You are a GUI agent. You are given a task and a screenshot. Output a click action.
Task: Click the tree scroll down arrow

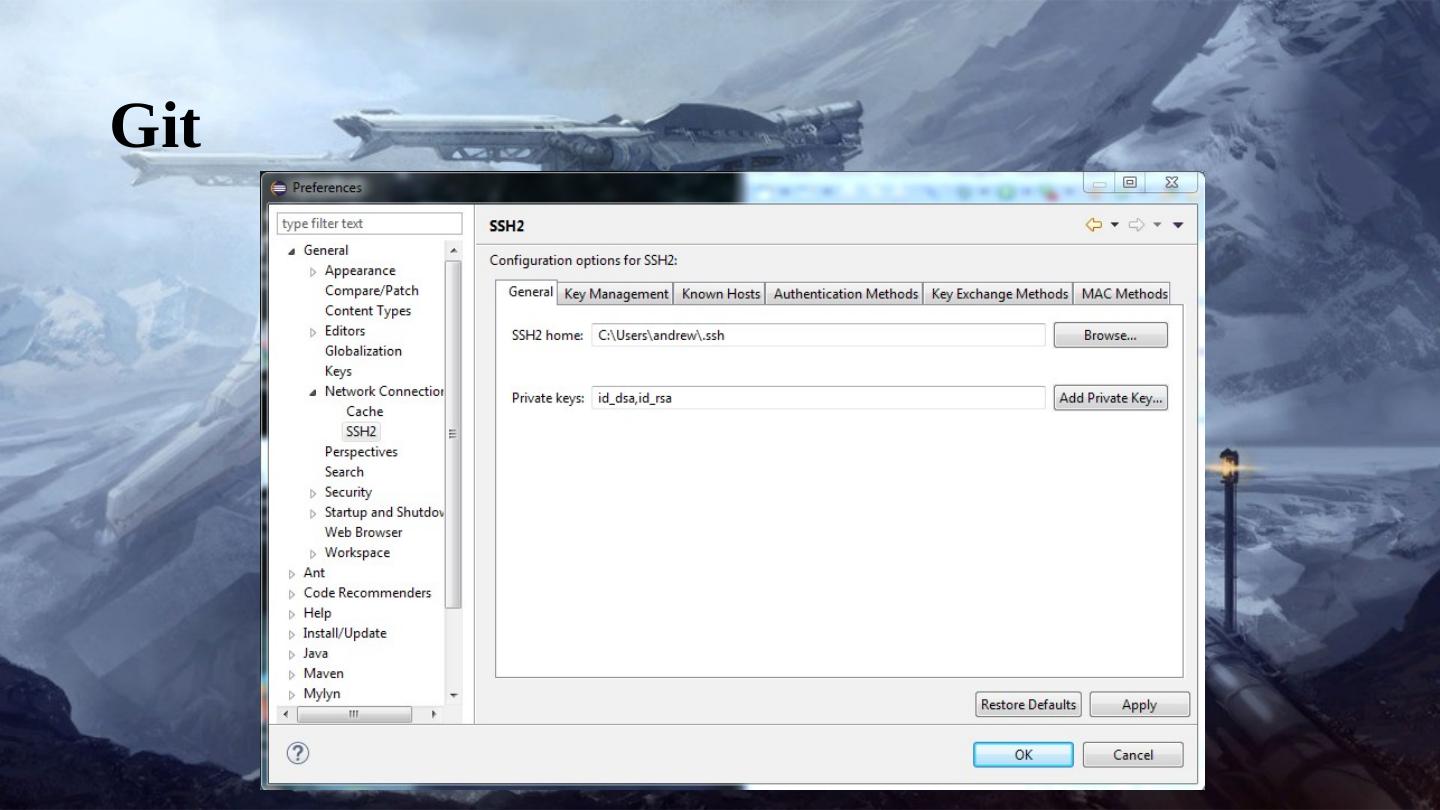[453, 695]
